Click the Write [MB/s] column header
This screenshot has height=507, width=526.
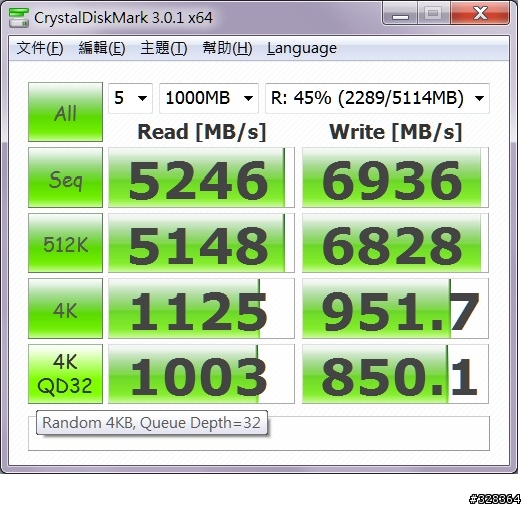coord(396,132)
